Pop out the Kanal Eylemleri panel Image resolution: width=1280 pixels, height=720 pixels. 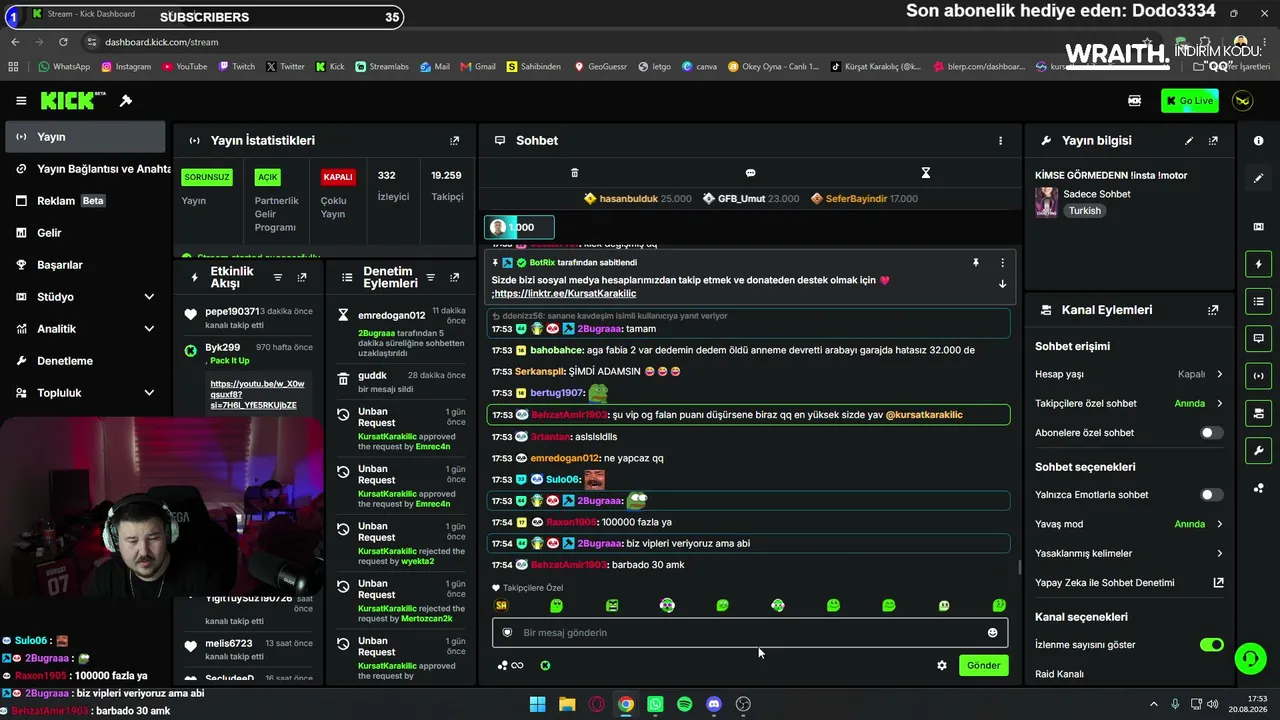pyautogui.click(x=1214, y=310)
